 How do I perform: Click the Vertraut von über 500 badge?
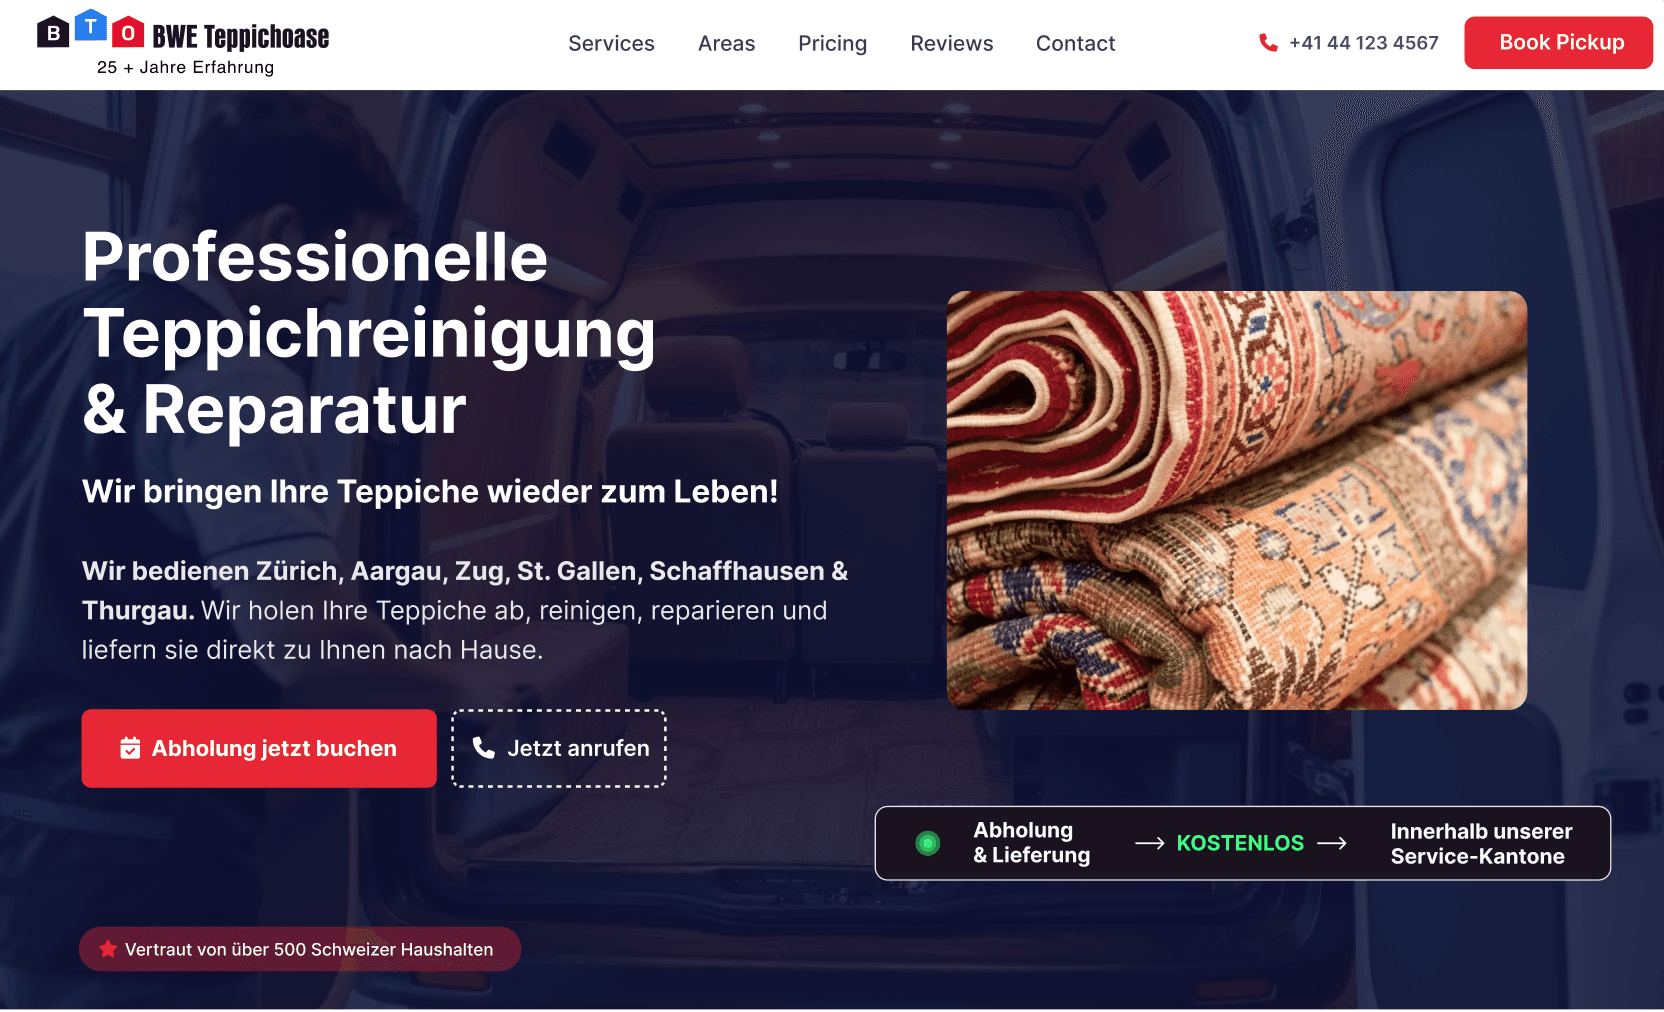300,949
